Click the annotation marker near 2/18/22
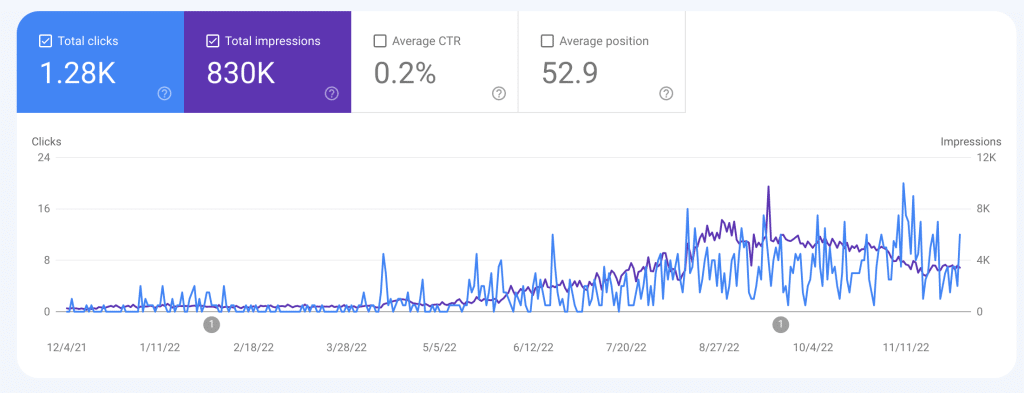Image resolution: width=1024 pixels, height=393 pixels. (x=212, y=324)
